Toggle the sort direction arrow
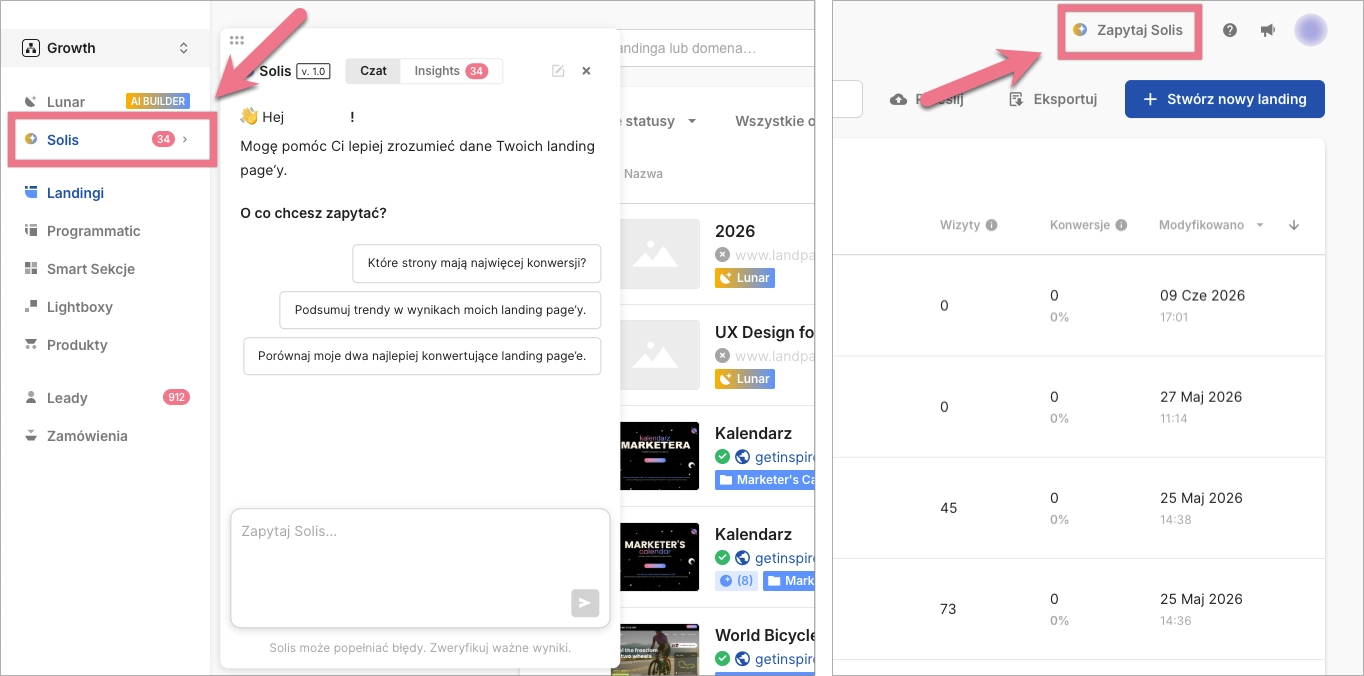 point(1294,225)
